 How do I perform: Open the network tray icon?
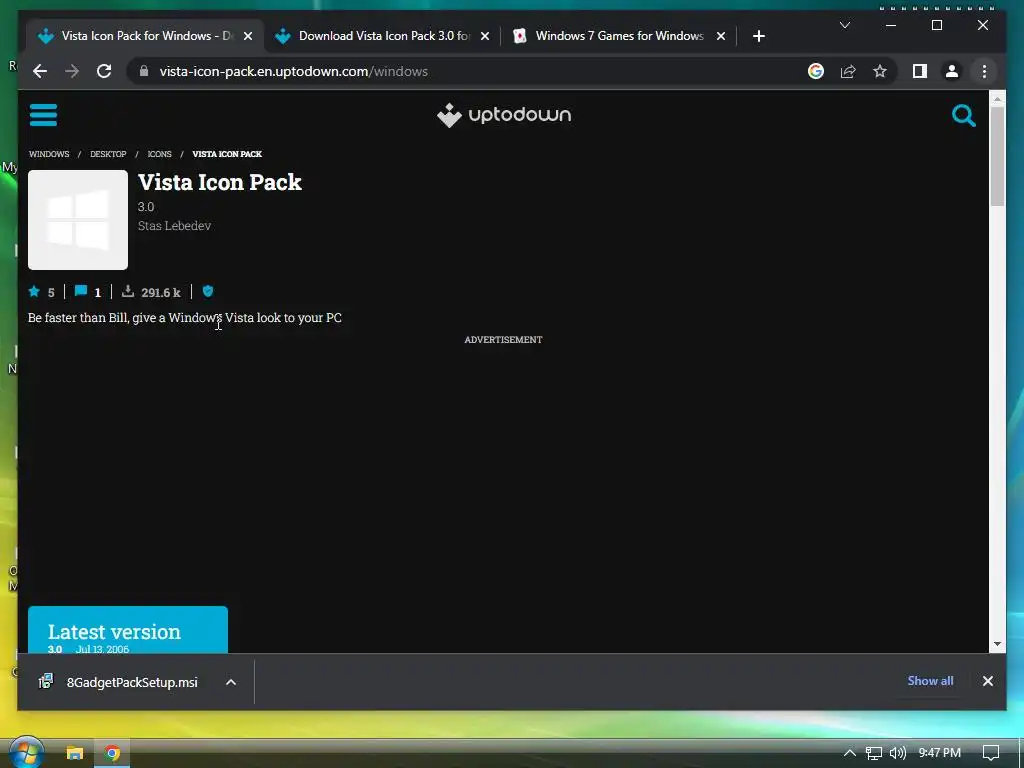tap(874, 753)
